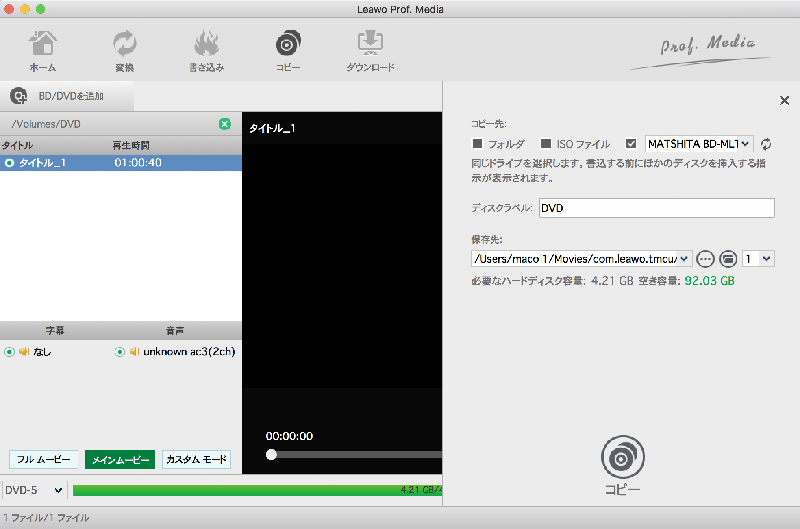The width and height of the screenshot is (800, 529).
Task: Click the タイトル_1 preview heading
Action: 272,128
